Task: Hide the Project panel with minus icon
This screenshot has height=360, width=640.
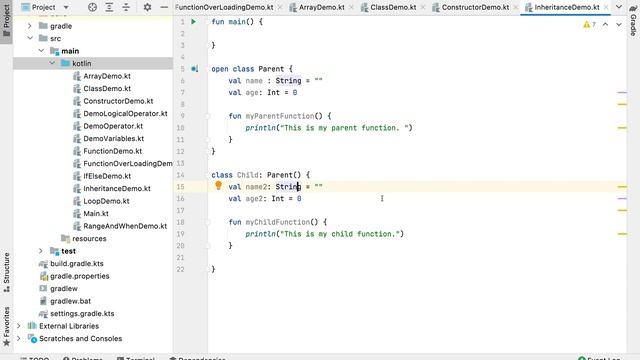Action: (x=164, y=7)
